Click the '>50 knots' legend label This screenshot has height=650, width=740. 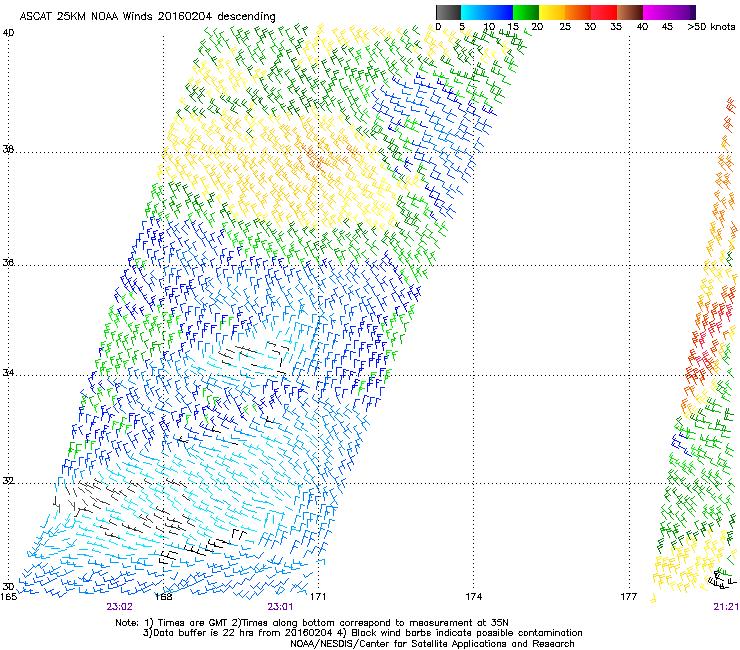(x=711, y=27)
